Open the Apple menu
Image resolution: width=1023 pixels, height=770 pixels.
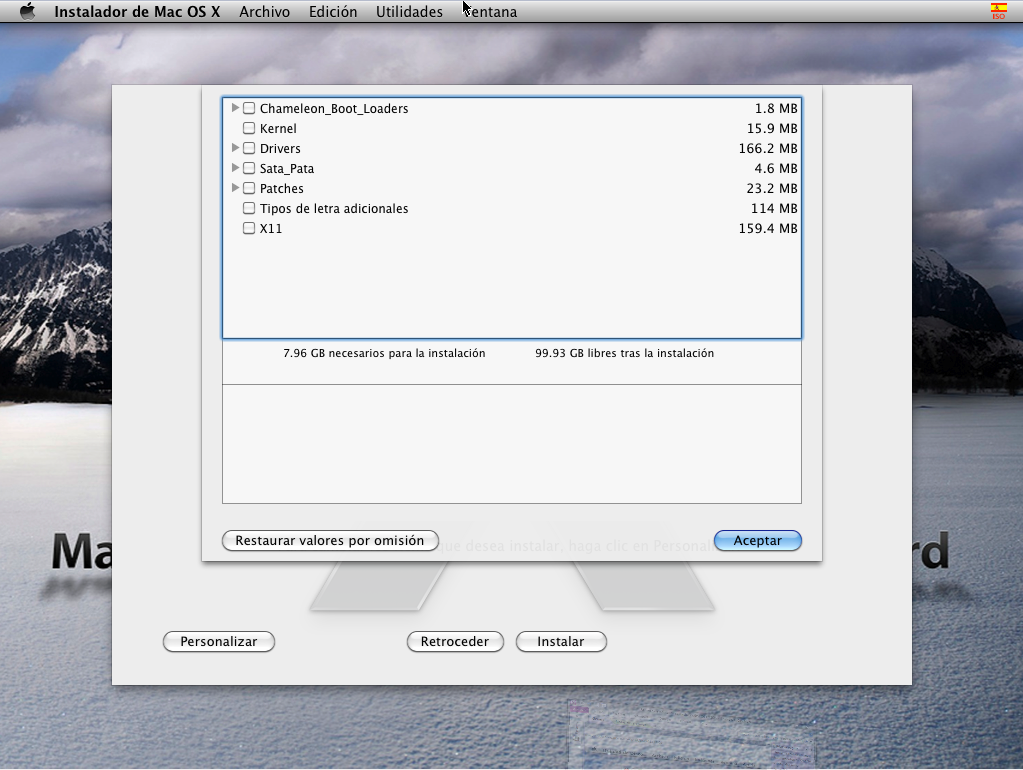click(x=27, y=12)
